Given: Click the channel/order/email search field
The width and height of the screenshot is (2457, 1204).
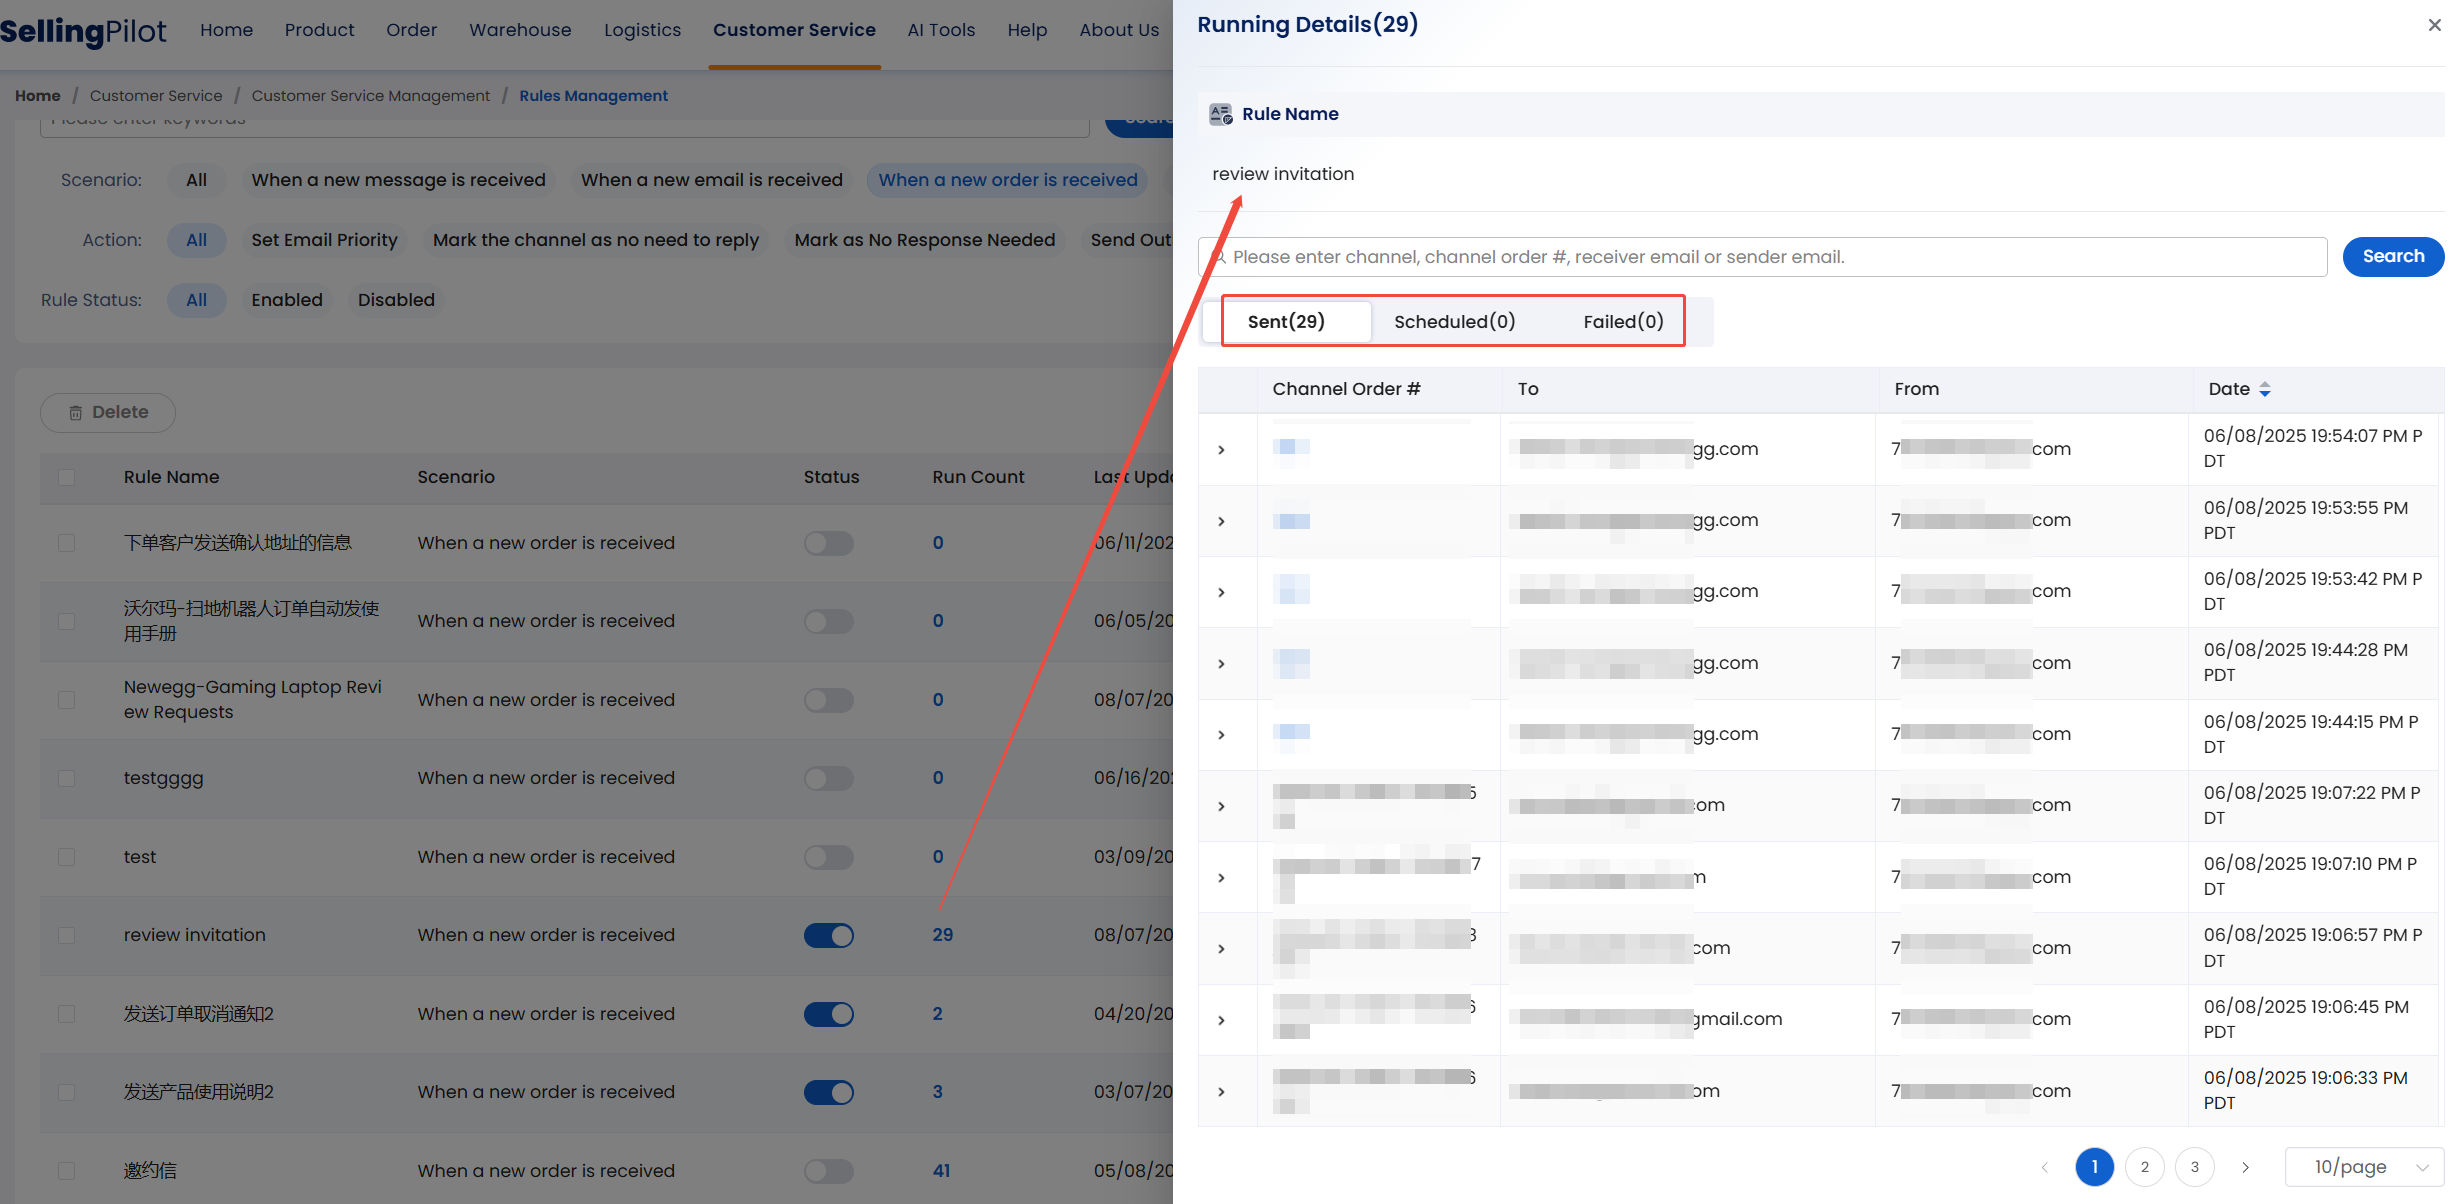Looking at the screenshot, I should coord(1762,257).
